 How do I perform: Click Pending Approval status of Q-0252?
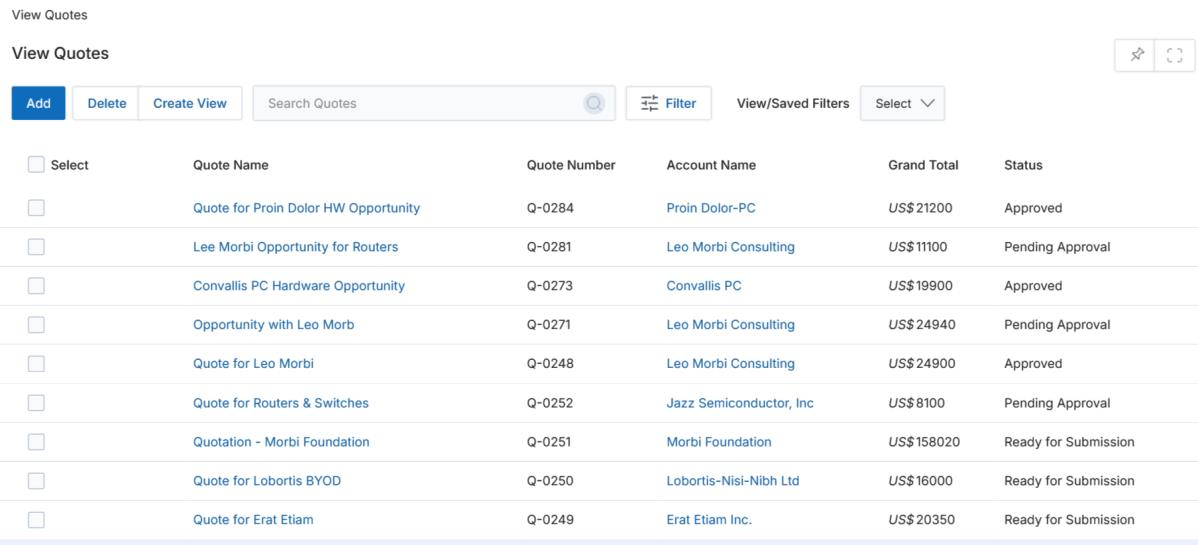point(1057,403)
